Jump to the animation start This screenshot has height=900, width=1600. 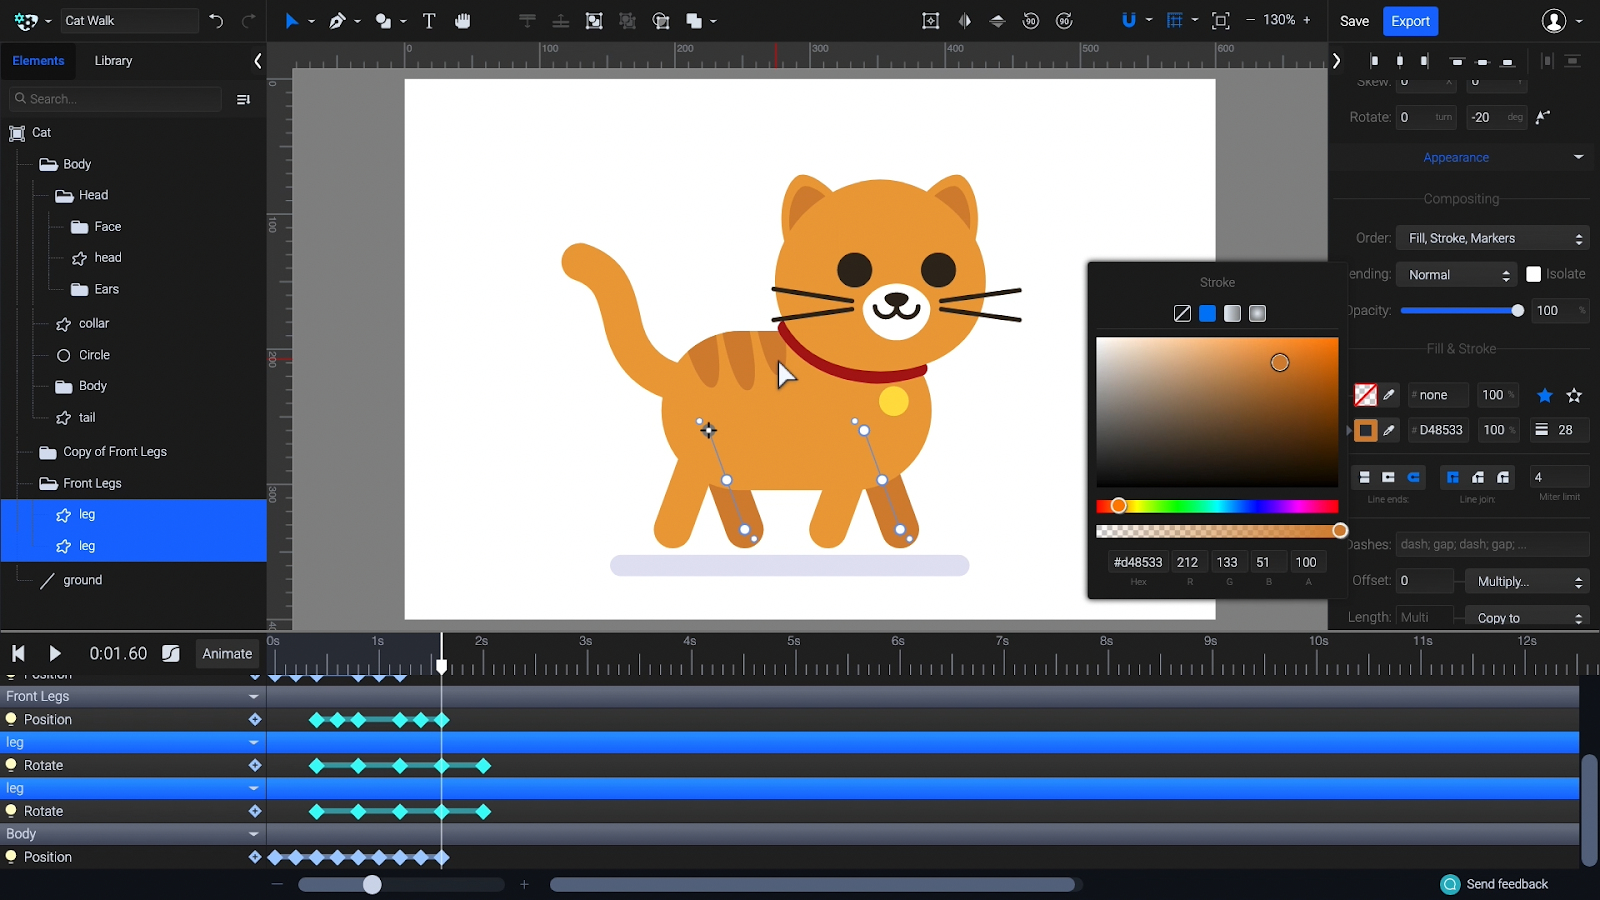coord(18,654)
